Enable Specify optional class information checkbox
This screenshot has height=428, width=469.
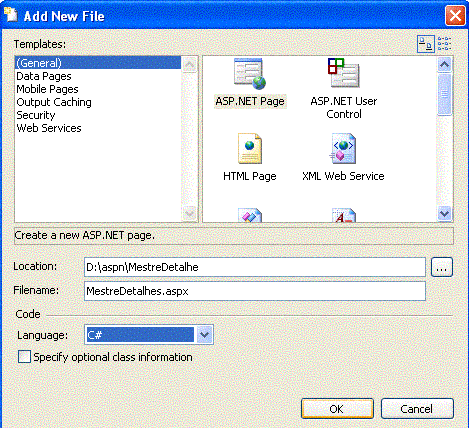[24, 357]
